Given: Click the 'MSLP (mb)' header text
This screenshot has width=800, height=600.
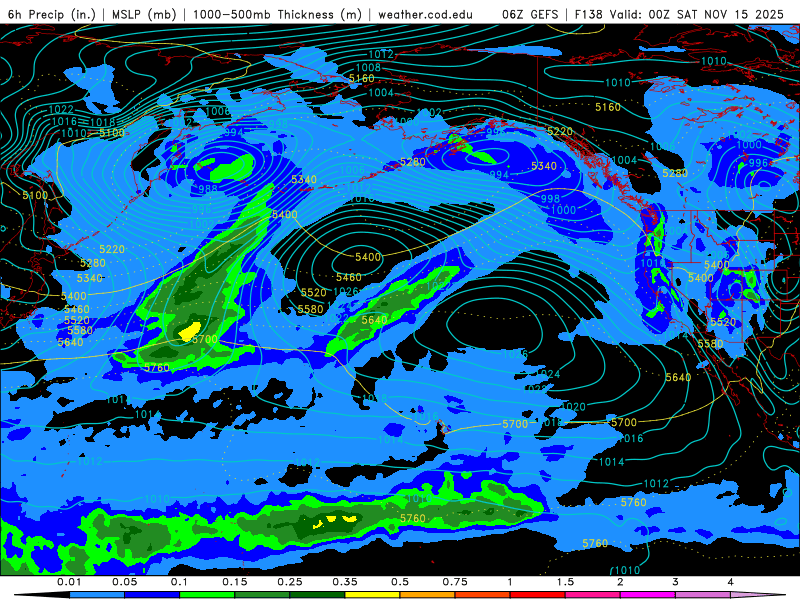Looking at the screenshot, I should 144,14.
